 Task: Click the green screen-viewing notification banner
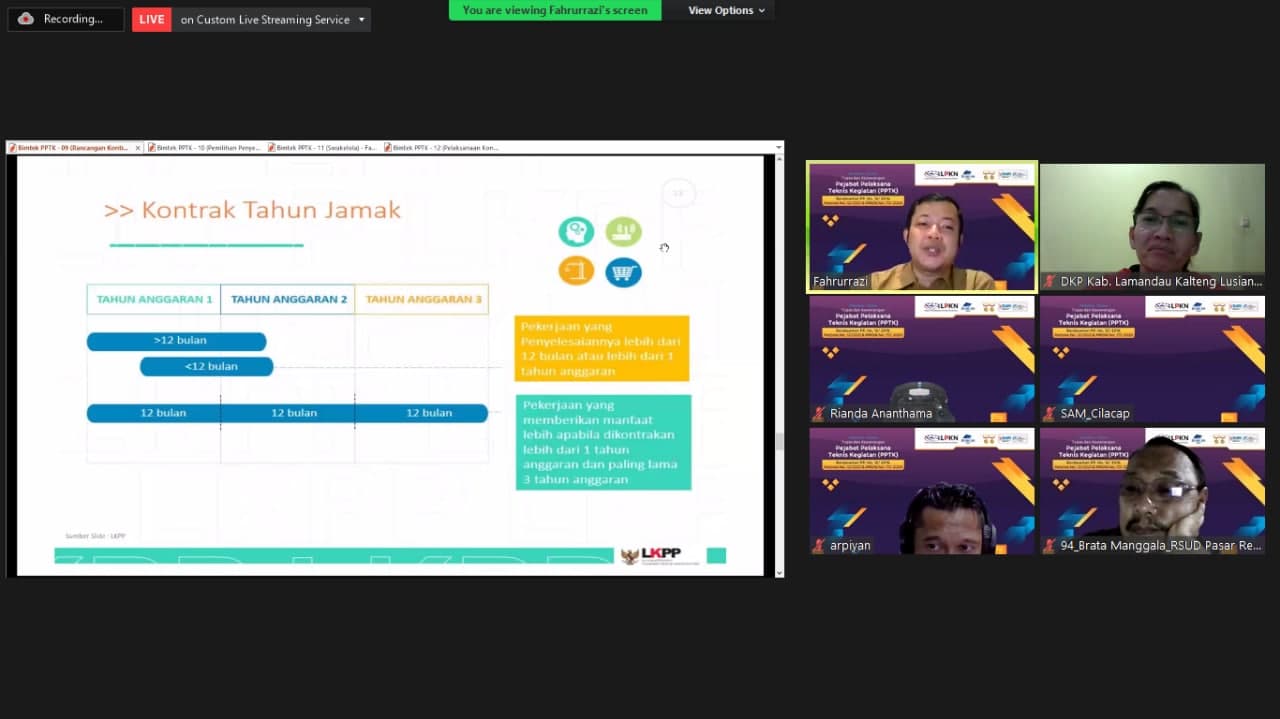[554, 10]
